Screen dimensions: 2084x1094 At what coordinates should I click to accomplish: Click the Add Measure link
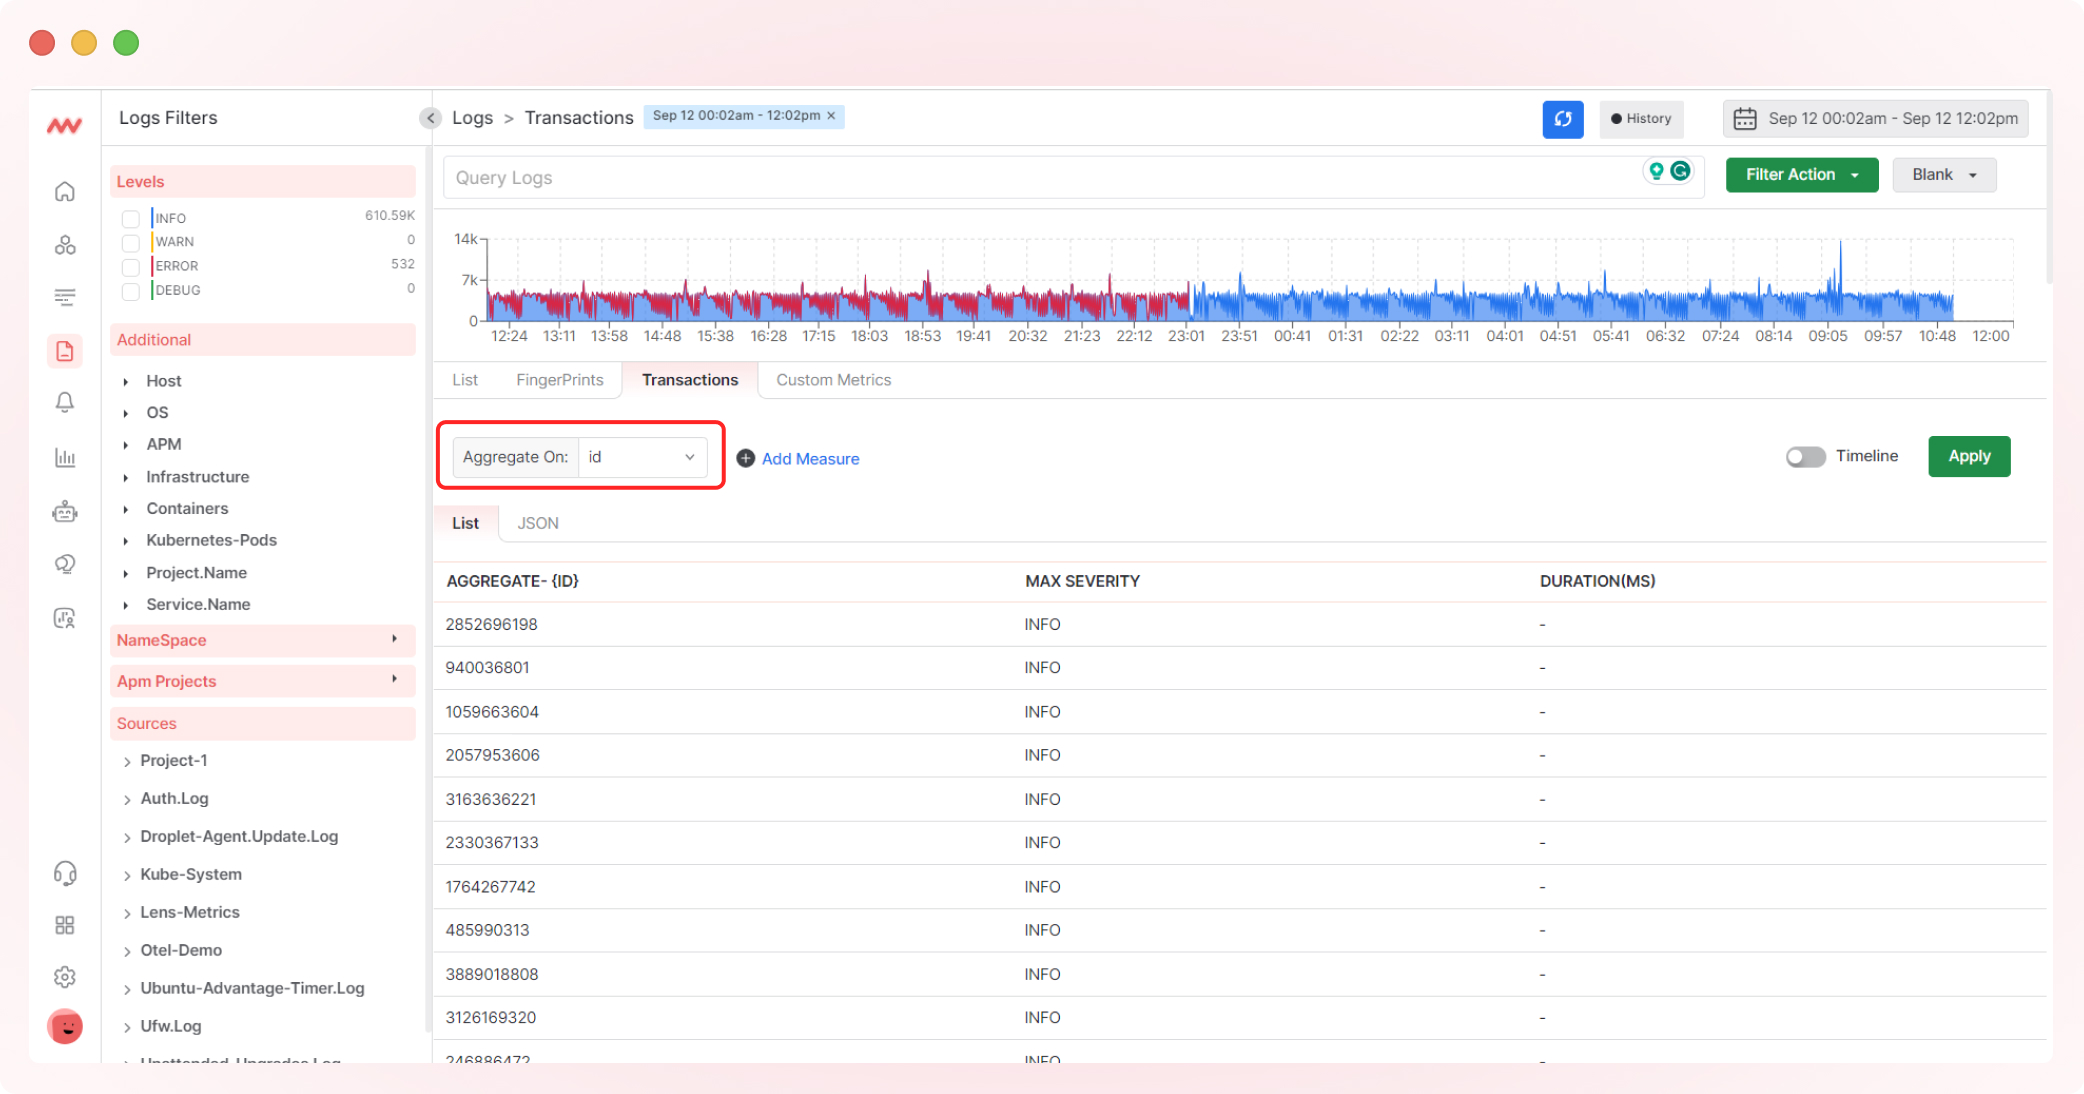click(809, 459)
